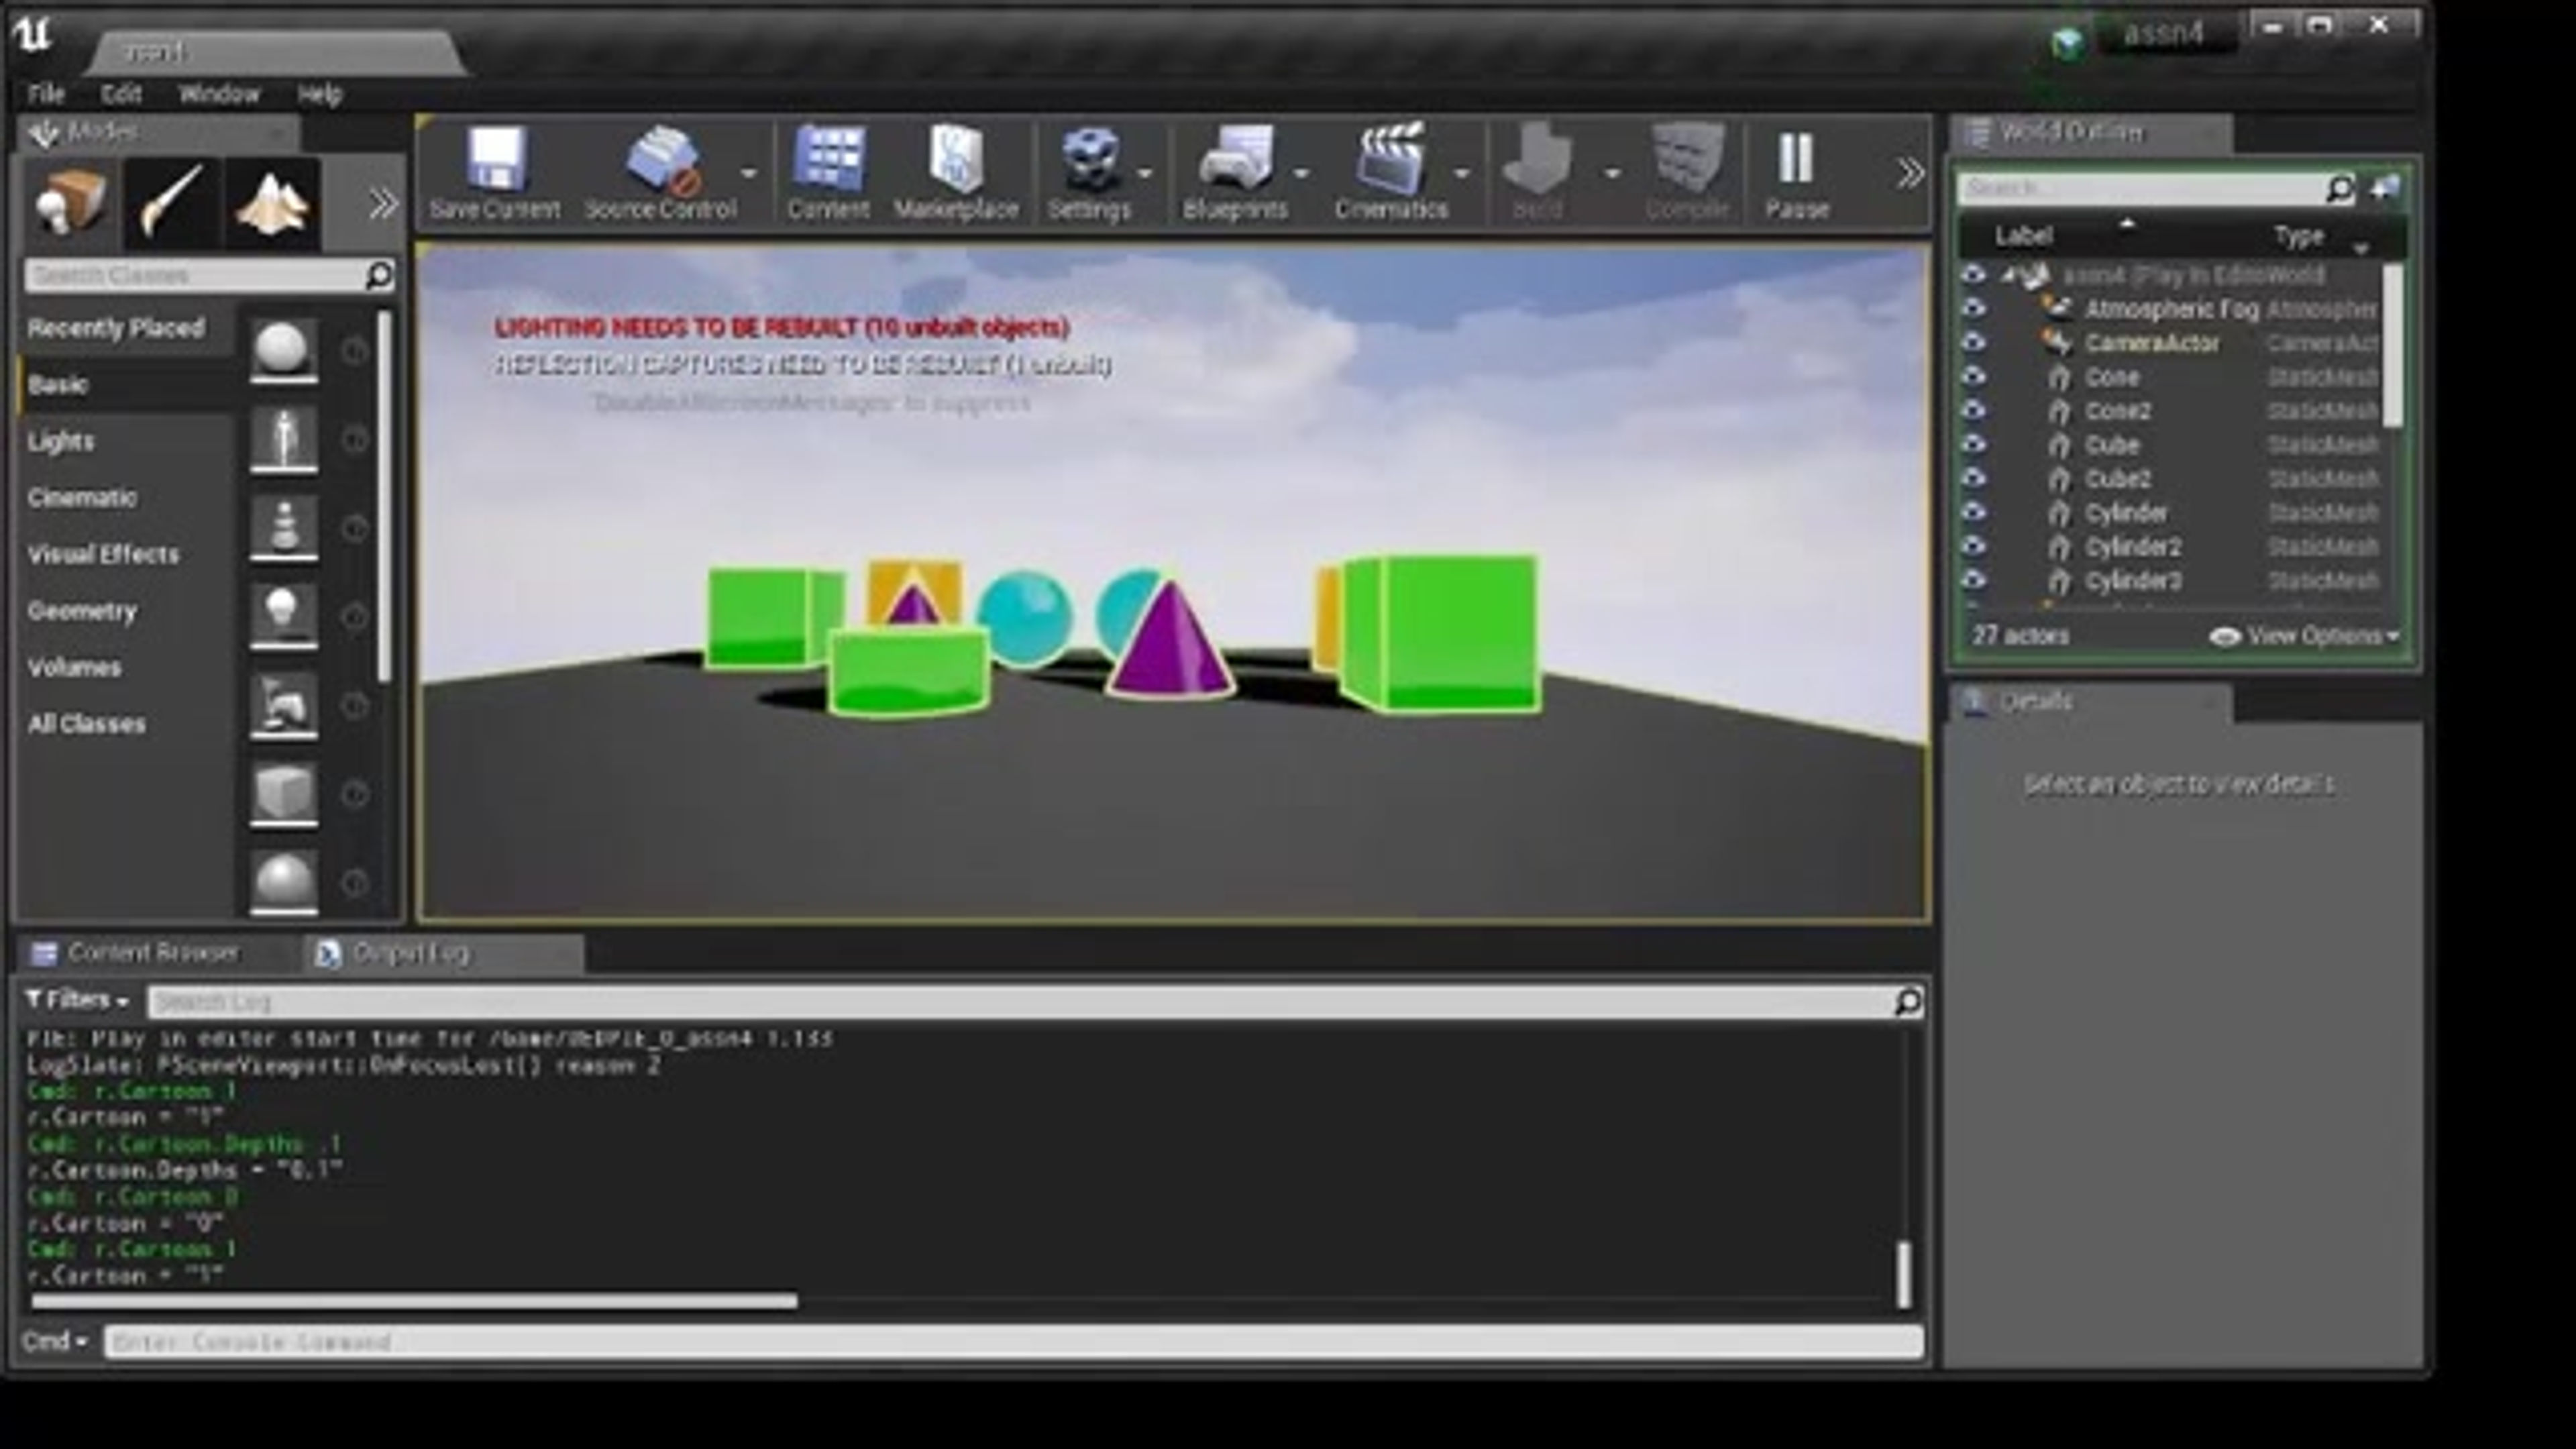Switch to the Content Browser tab
The image size is (2576, 1449).
click(153, 952)
